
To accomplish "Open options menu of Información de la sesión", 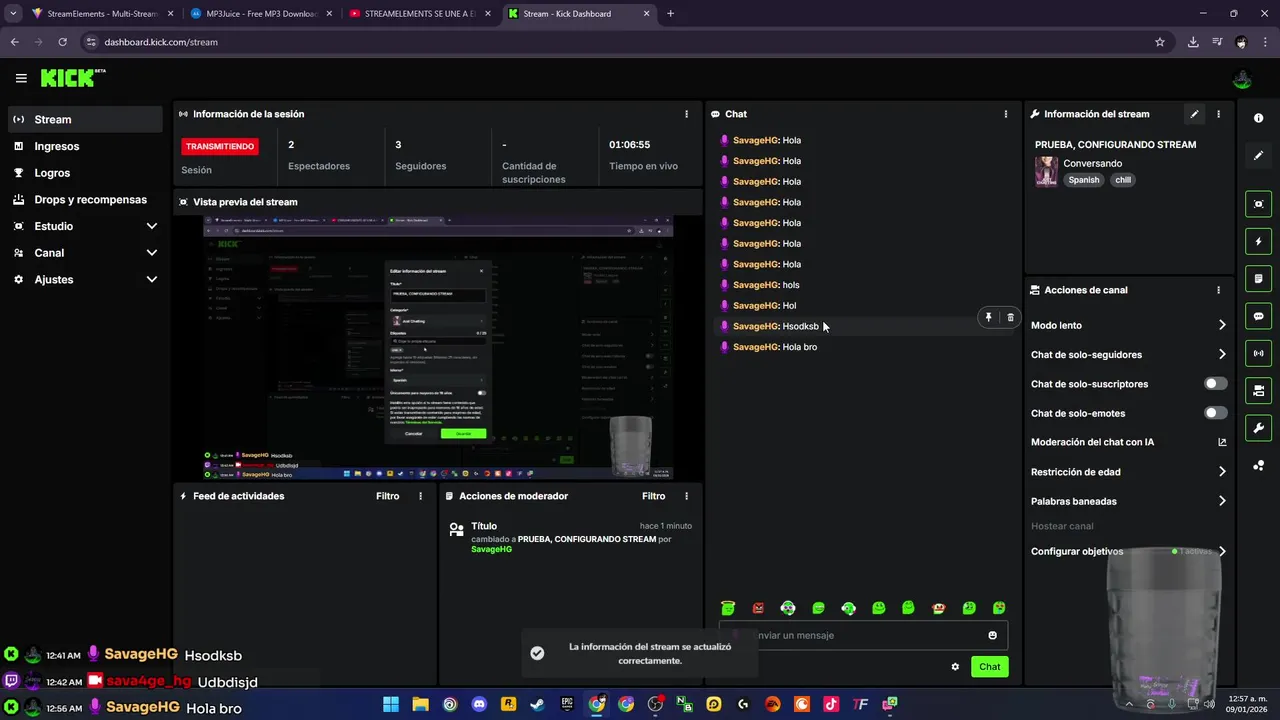I will pos(686,114).
